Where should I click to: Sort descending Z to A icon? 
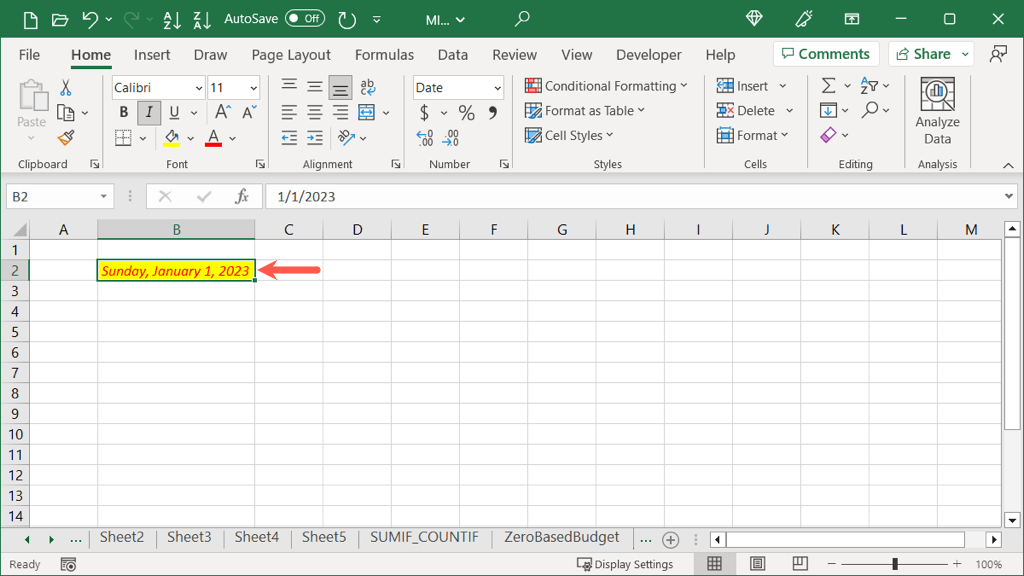[202, 20]
